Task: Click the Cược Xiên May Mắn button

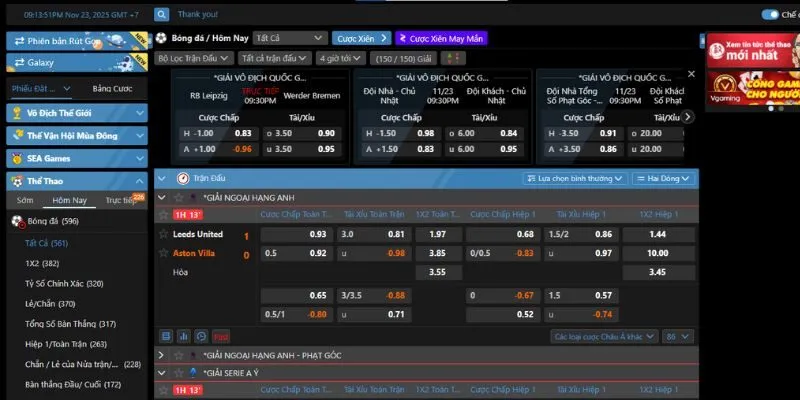Action: click(x=441, y=38)
